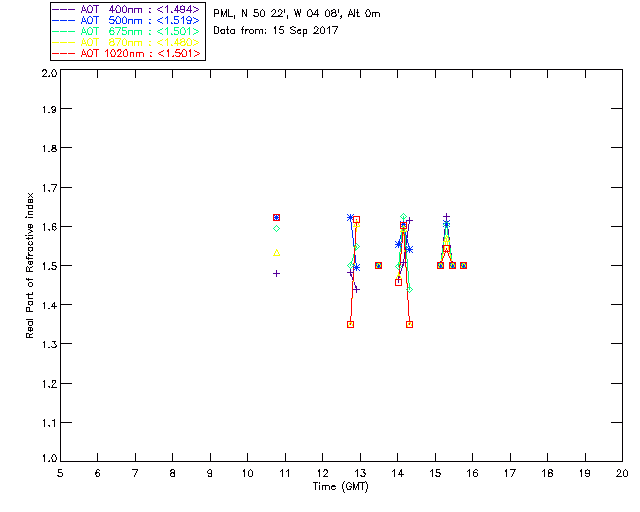Viewport: 640px width, 512px height.
Task: Select the y-axis tick label '1.0'
Action: point(49,458)
